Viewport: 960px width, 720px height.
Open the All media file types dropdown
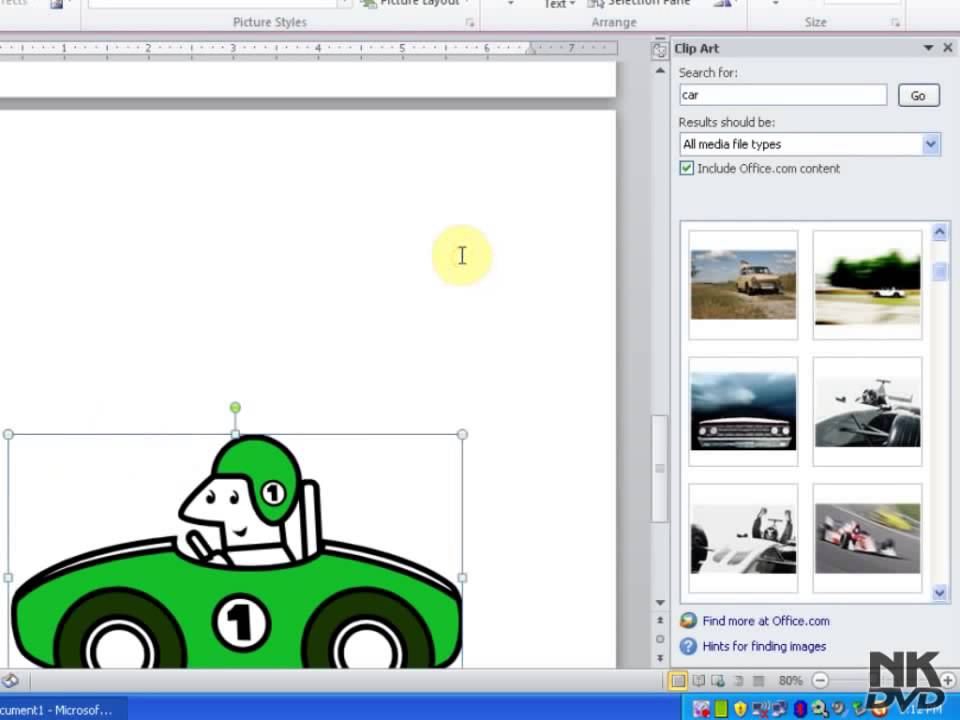(931, 144)
